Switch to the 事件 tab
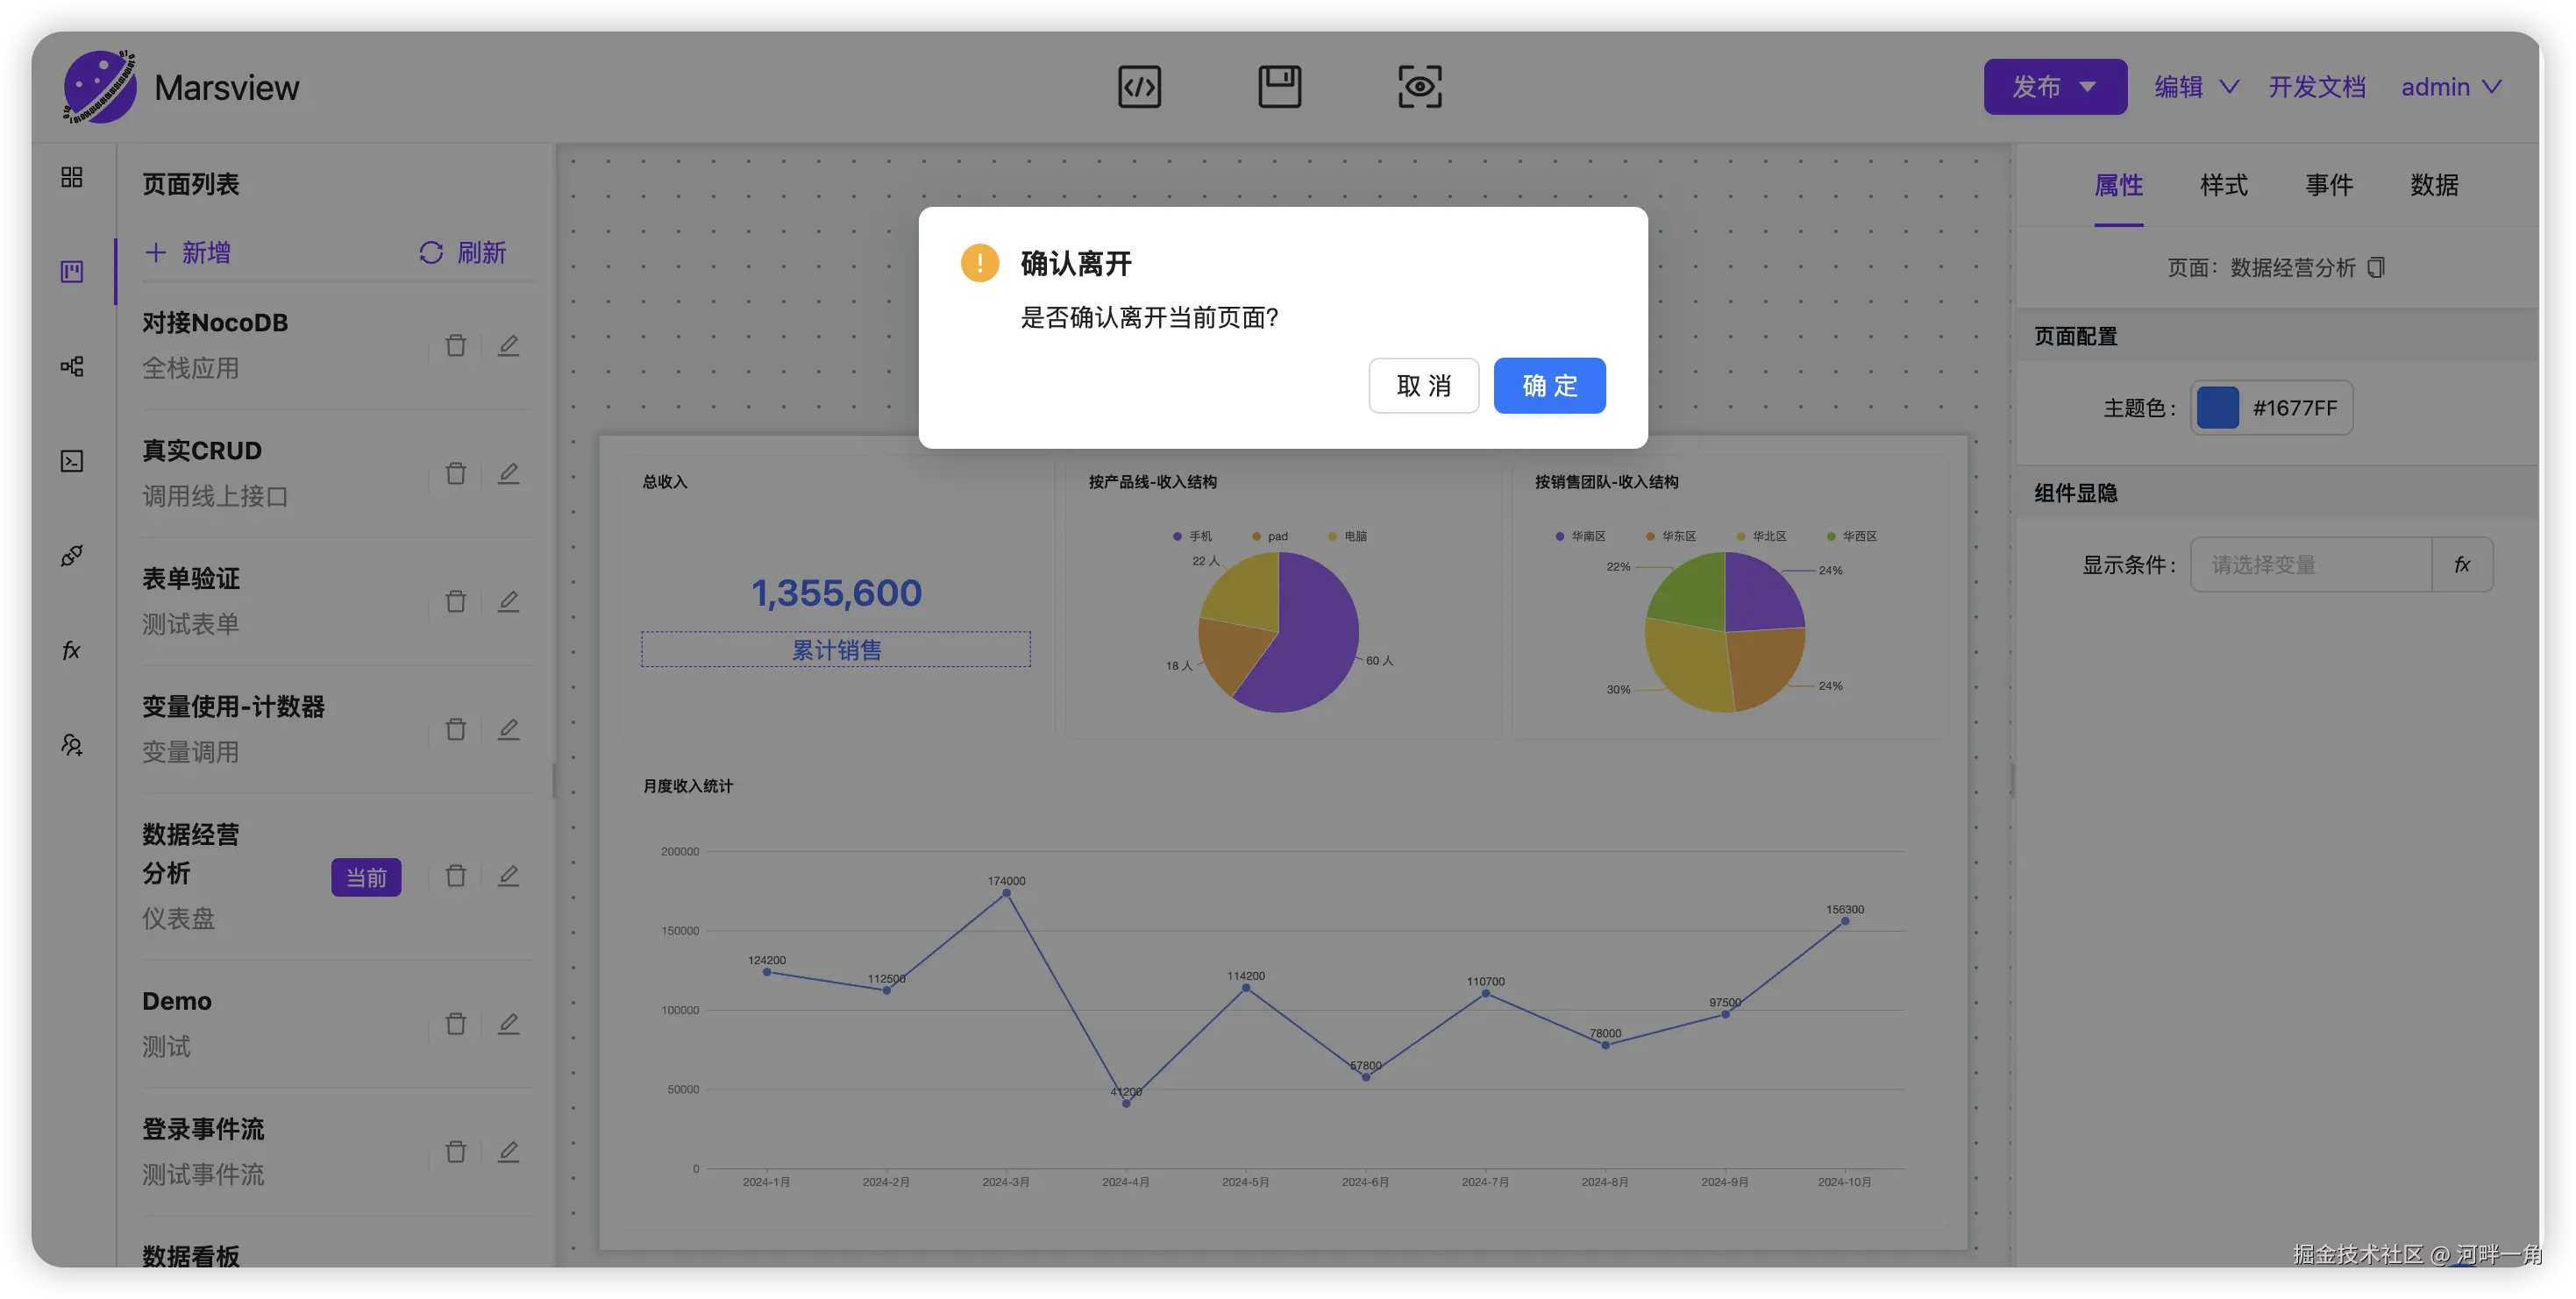The height and width of the screenshot is (1299, 2576). click(2329, 185)
